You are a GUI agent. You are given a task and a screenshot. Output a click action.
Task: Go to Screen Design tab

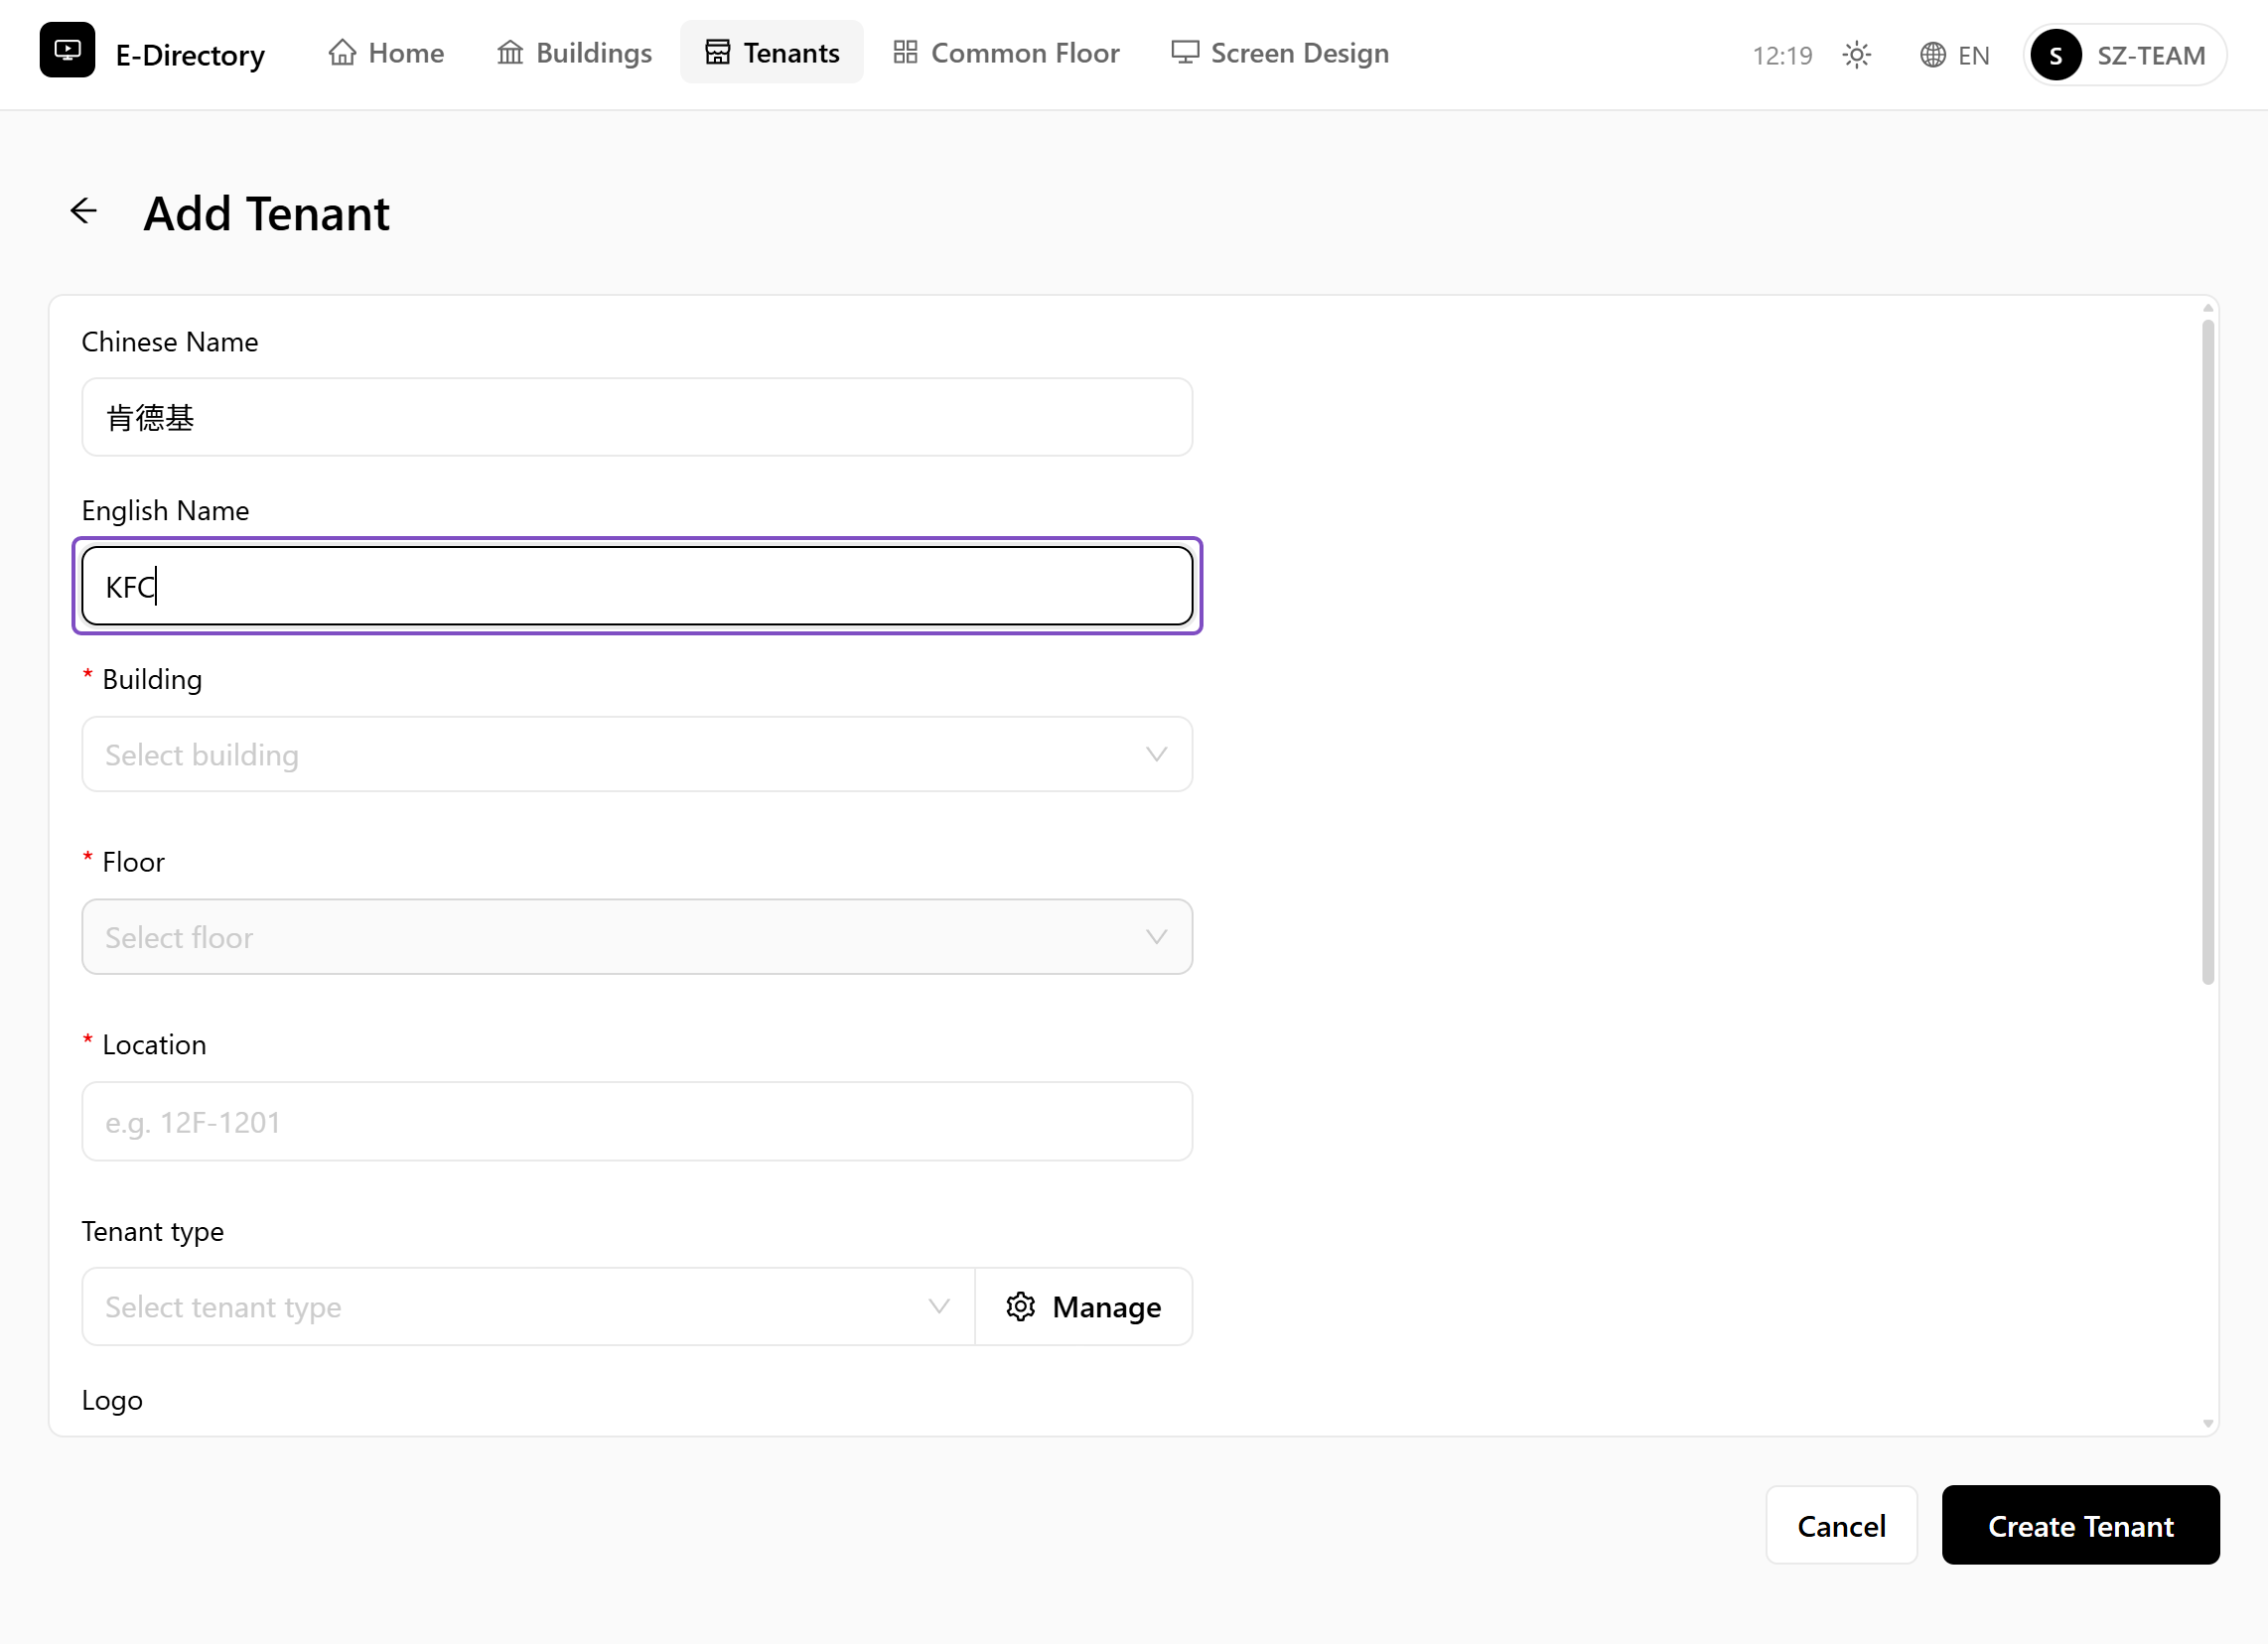click(1280, 52)
